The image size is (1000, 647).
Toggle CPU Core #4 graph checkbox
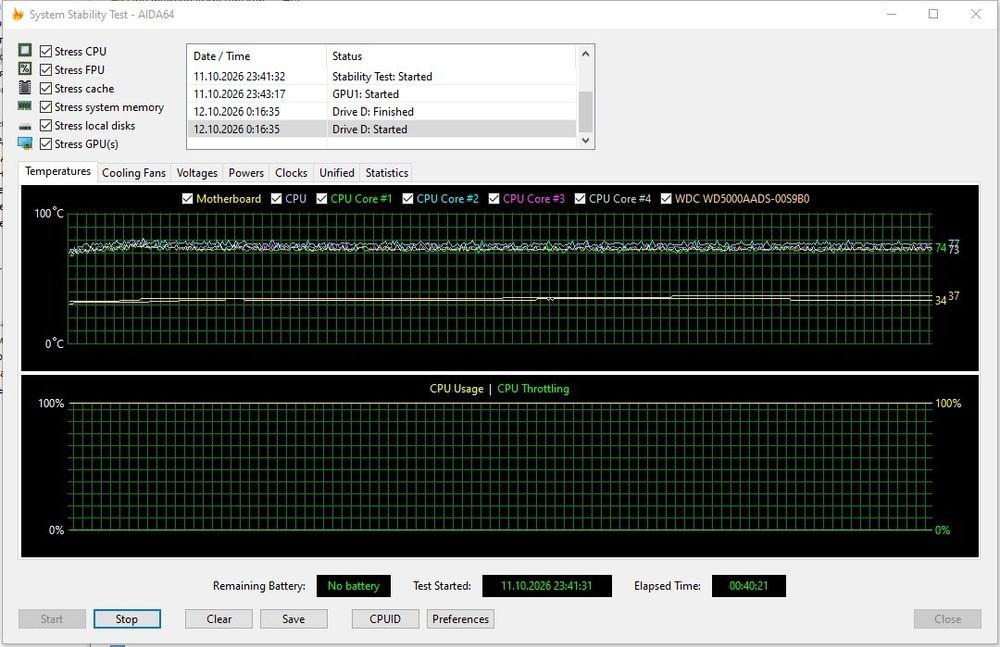tap(580, 198)
